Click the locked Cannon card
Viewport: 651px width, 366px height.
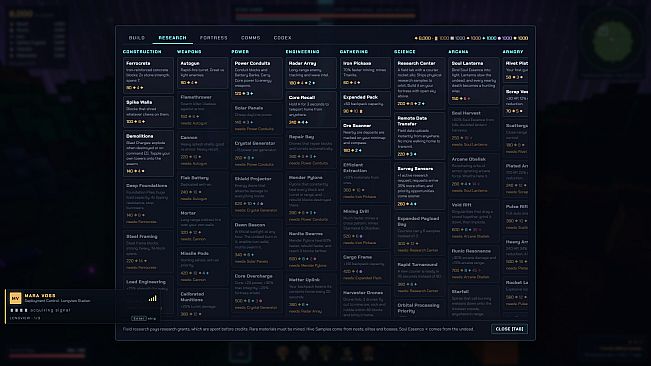coord(203,151)
